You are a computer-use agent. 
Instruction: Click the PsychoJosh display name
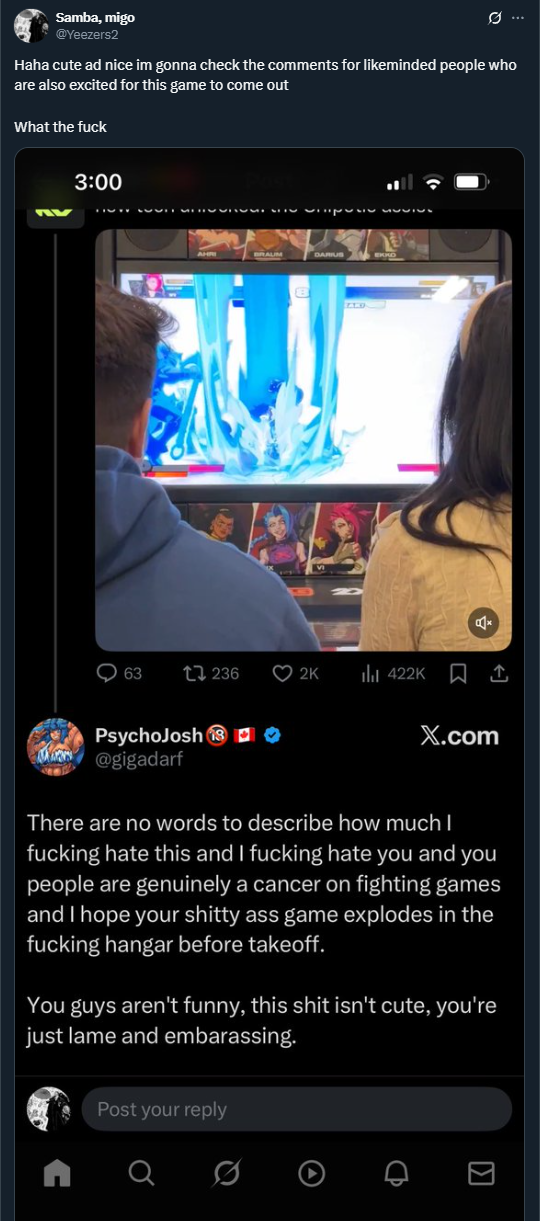(x=149, y=735)
